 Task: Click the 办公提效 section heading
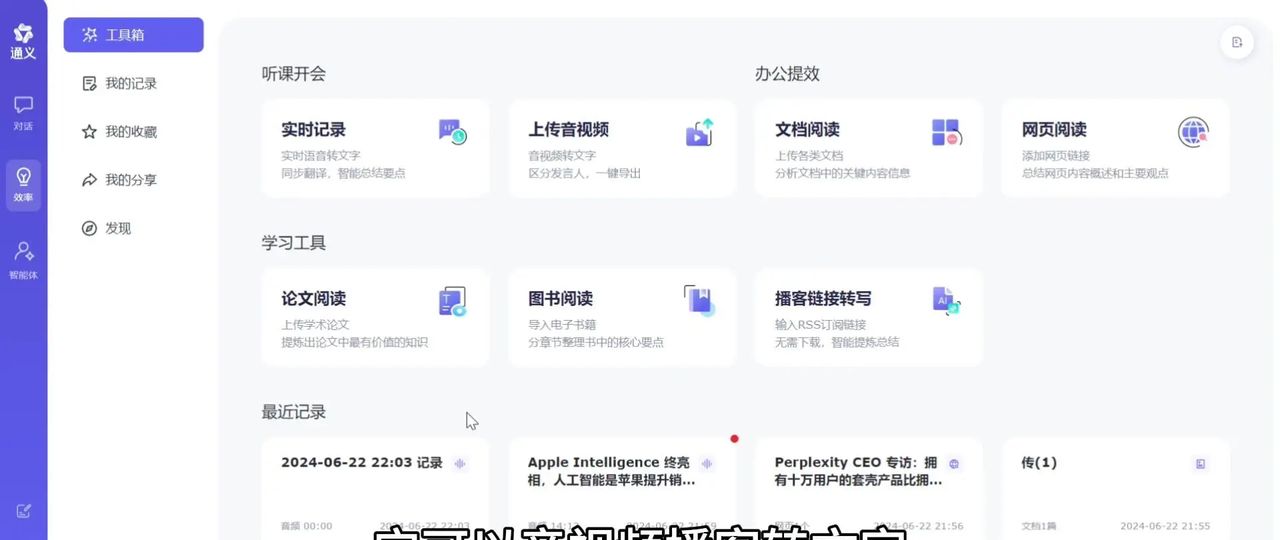coord(787,74)
